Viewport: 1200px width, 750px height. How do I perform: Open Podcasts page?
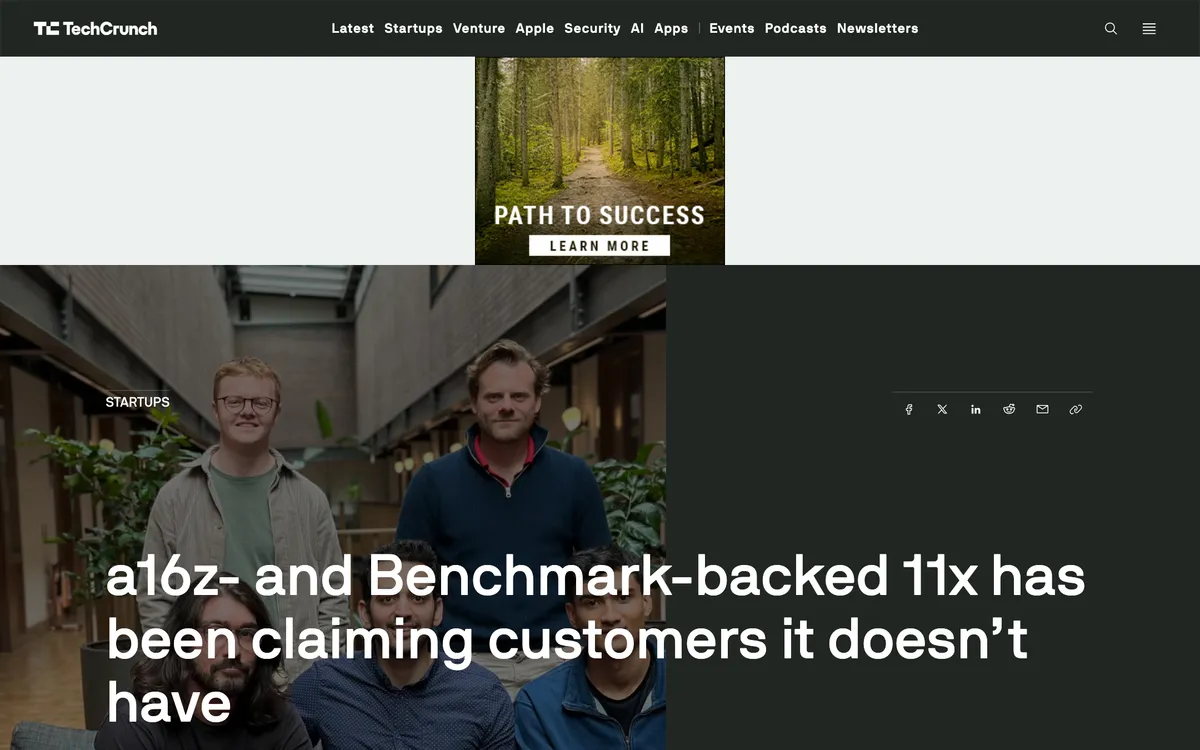[796, 28]
